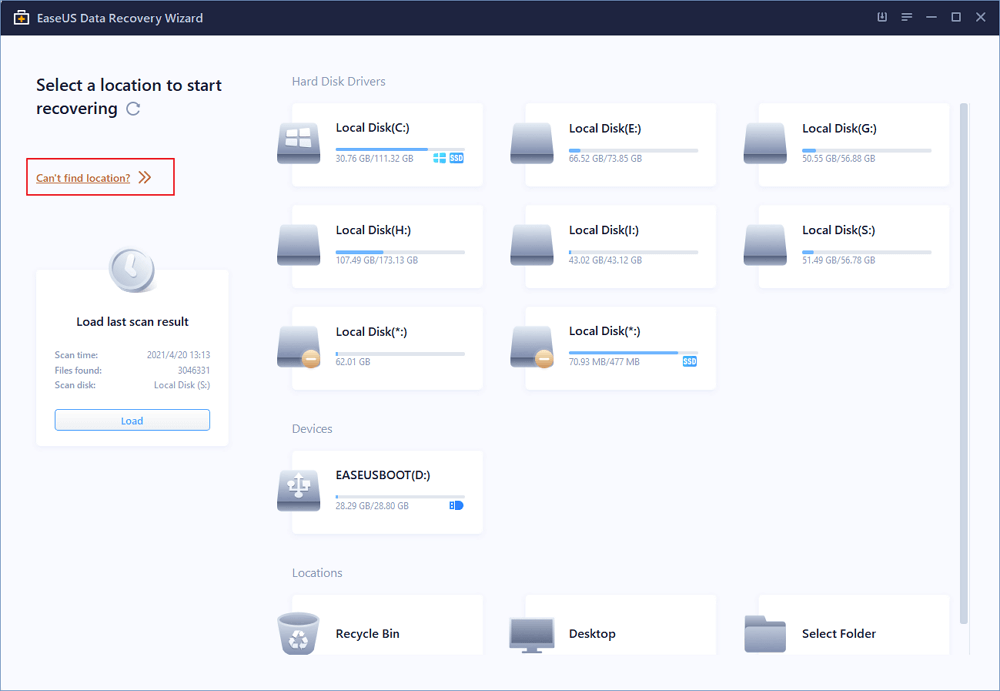Open the hamburger menu in title bar

click(906, 17)
